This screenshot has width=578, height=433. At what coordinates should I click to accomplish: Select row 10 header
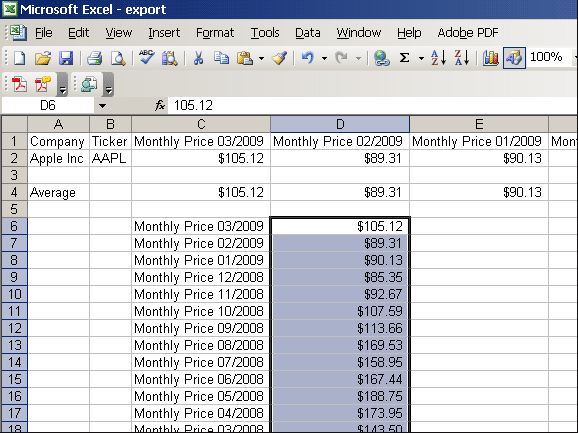tap(14, 294)
